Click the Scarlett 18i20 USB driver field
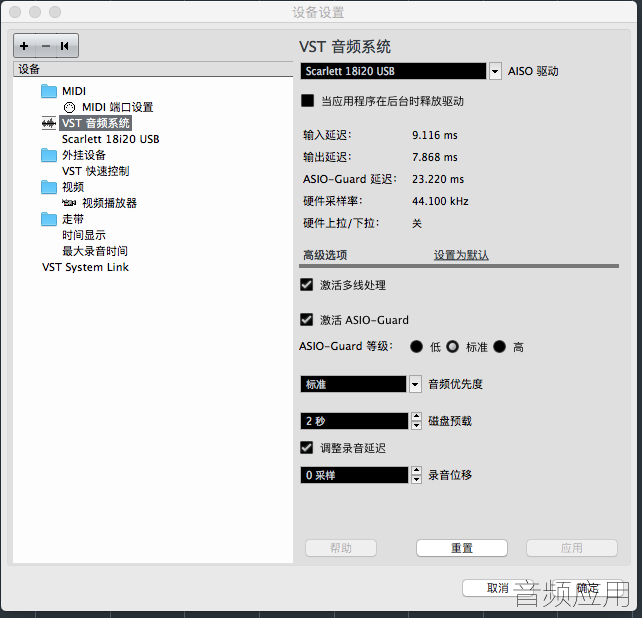This screenshot has width=642, height=618. coord(393,71)
